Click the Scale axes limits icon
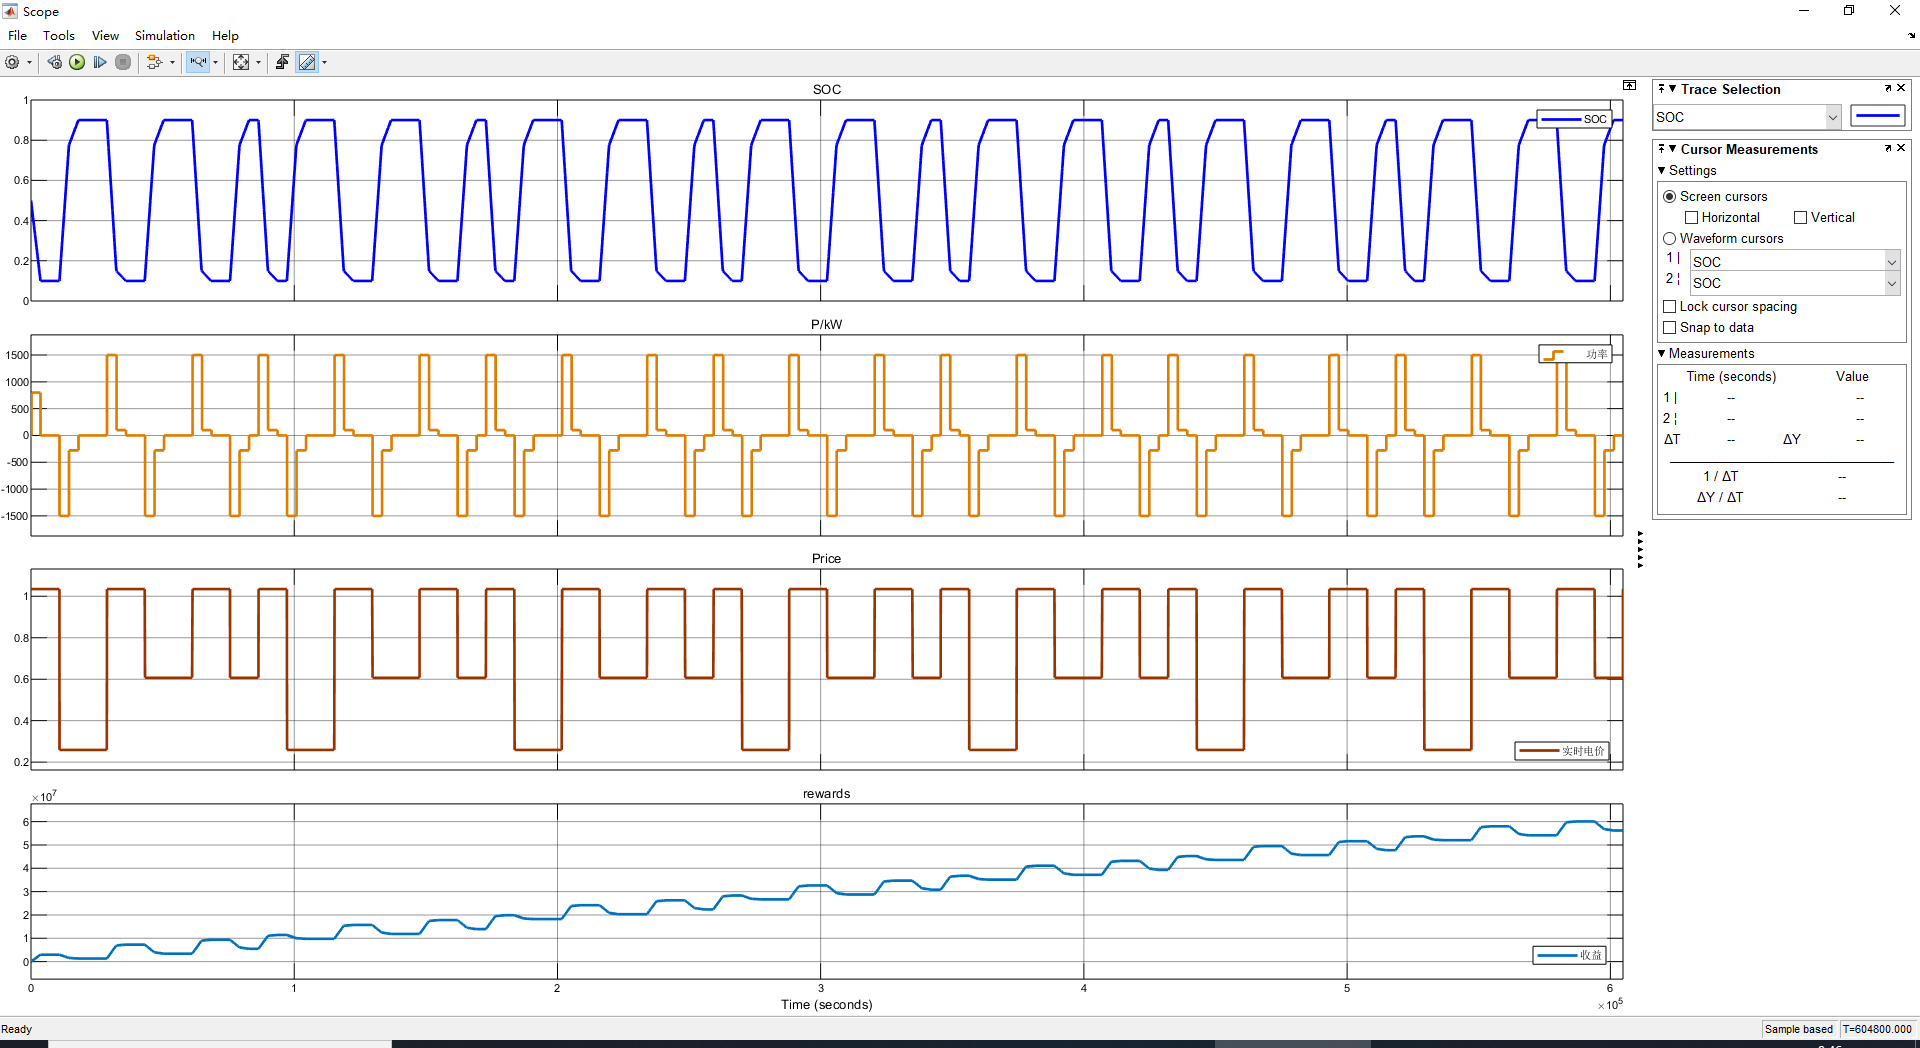The image size is (1920, 1048). coord(241,62)
